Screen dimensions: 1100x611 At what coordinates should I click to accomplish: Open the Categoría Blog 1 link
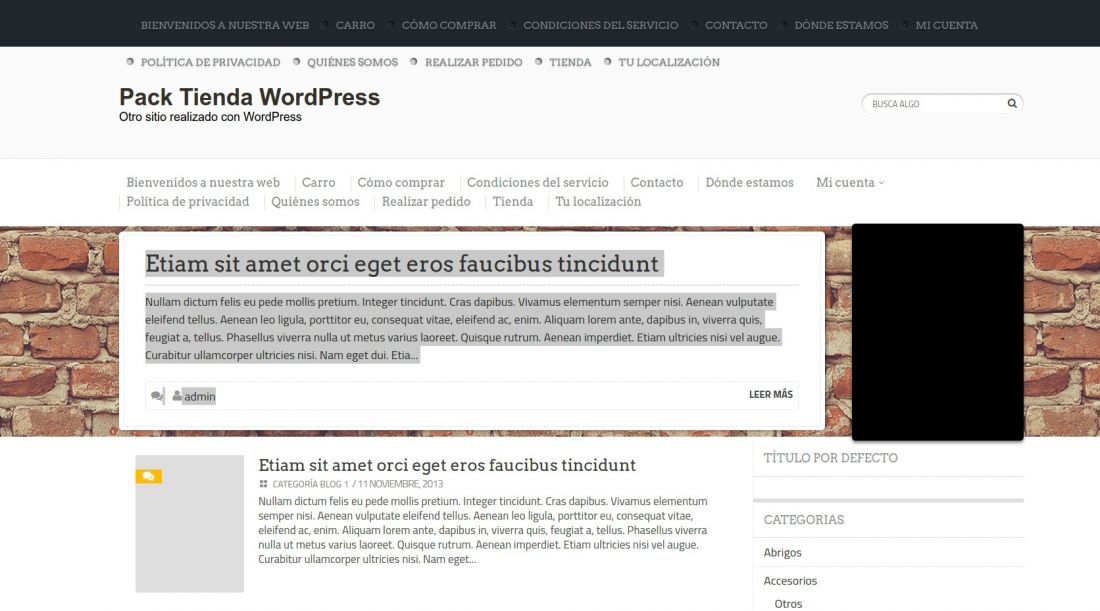coord(310,484)
